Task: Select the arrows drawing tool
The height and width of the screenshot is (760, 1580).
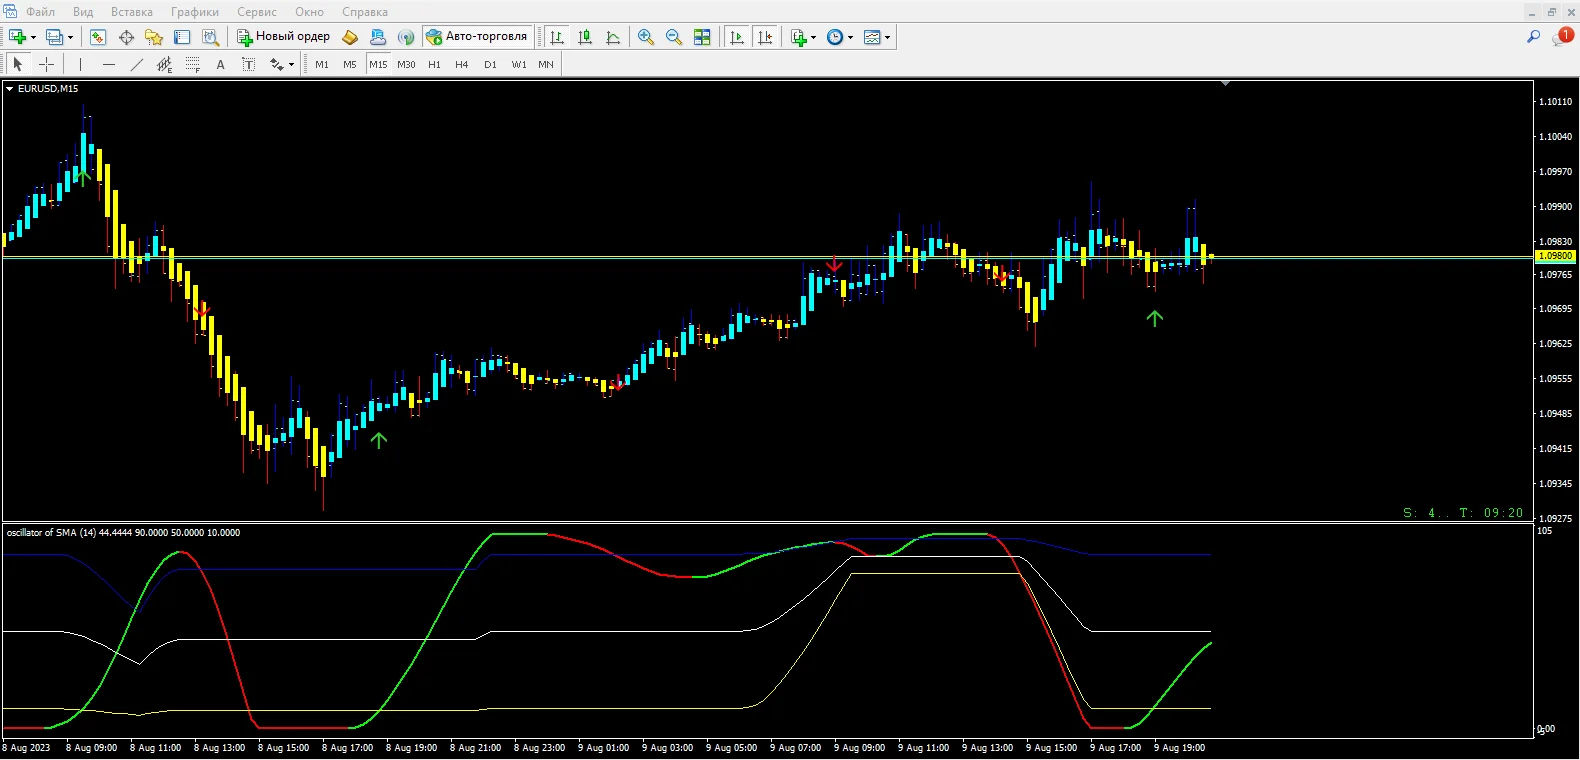Action: (x=276, y=64)
